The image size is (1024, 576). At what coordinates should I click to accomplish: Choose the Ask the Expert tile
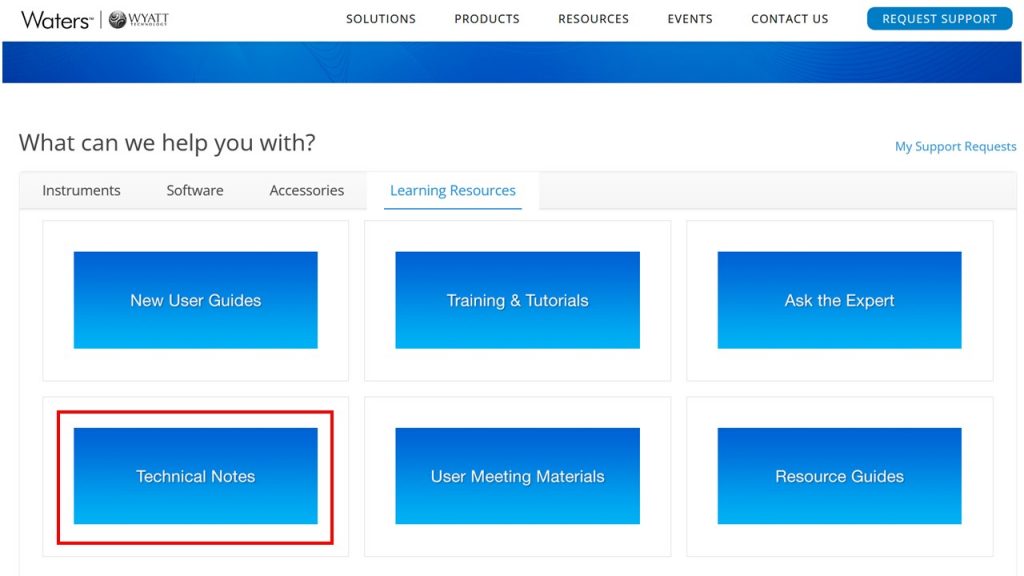click(839, 300)
